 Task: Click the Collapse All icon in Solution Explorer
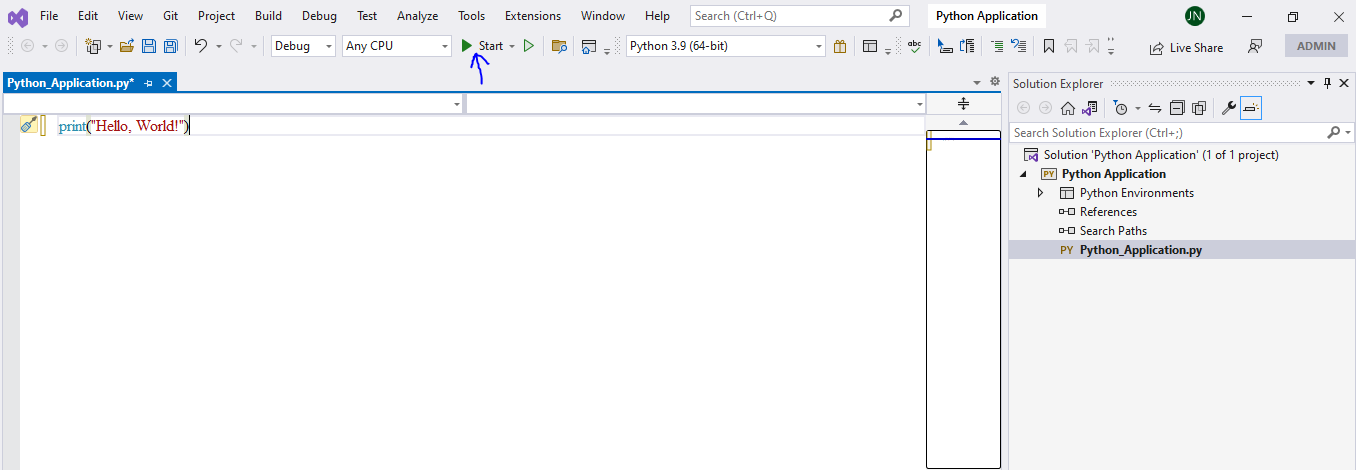coord(1177,108)
